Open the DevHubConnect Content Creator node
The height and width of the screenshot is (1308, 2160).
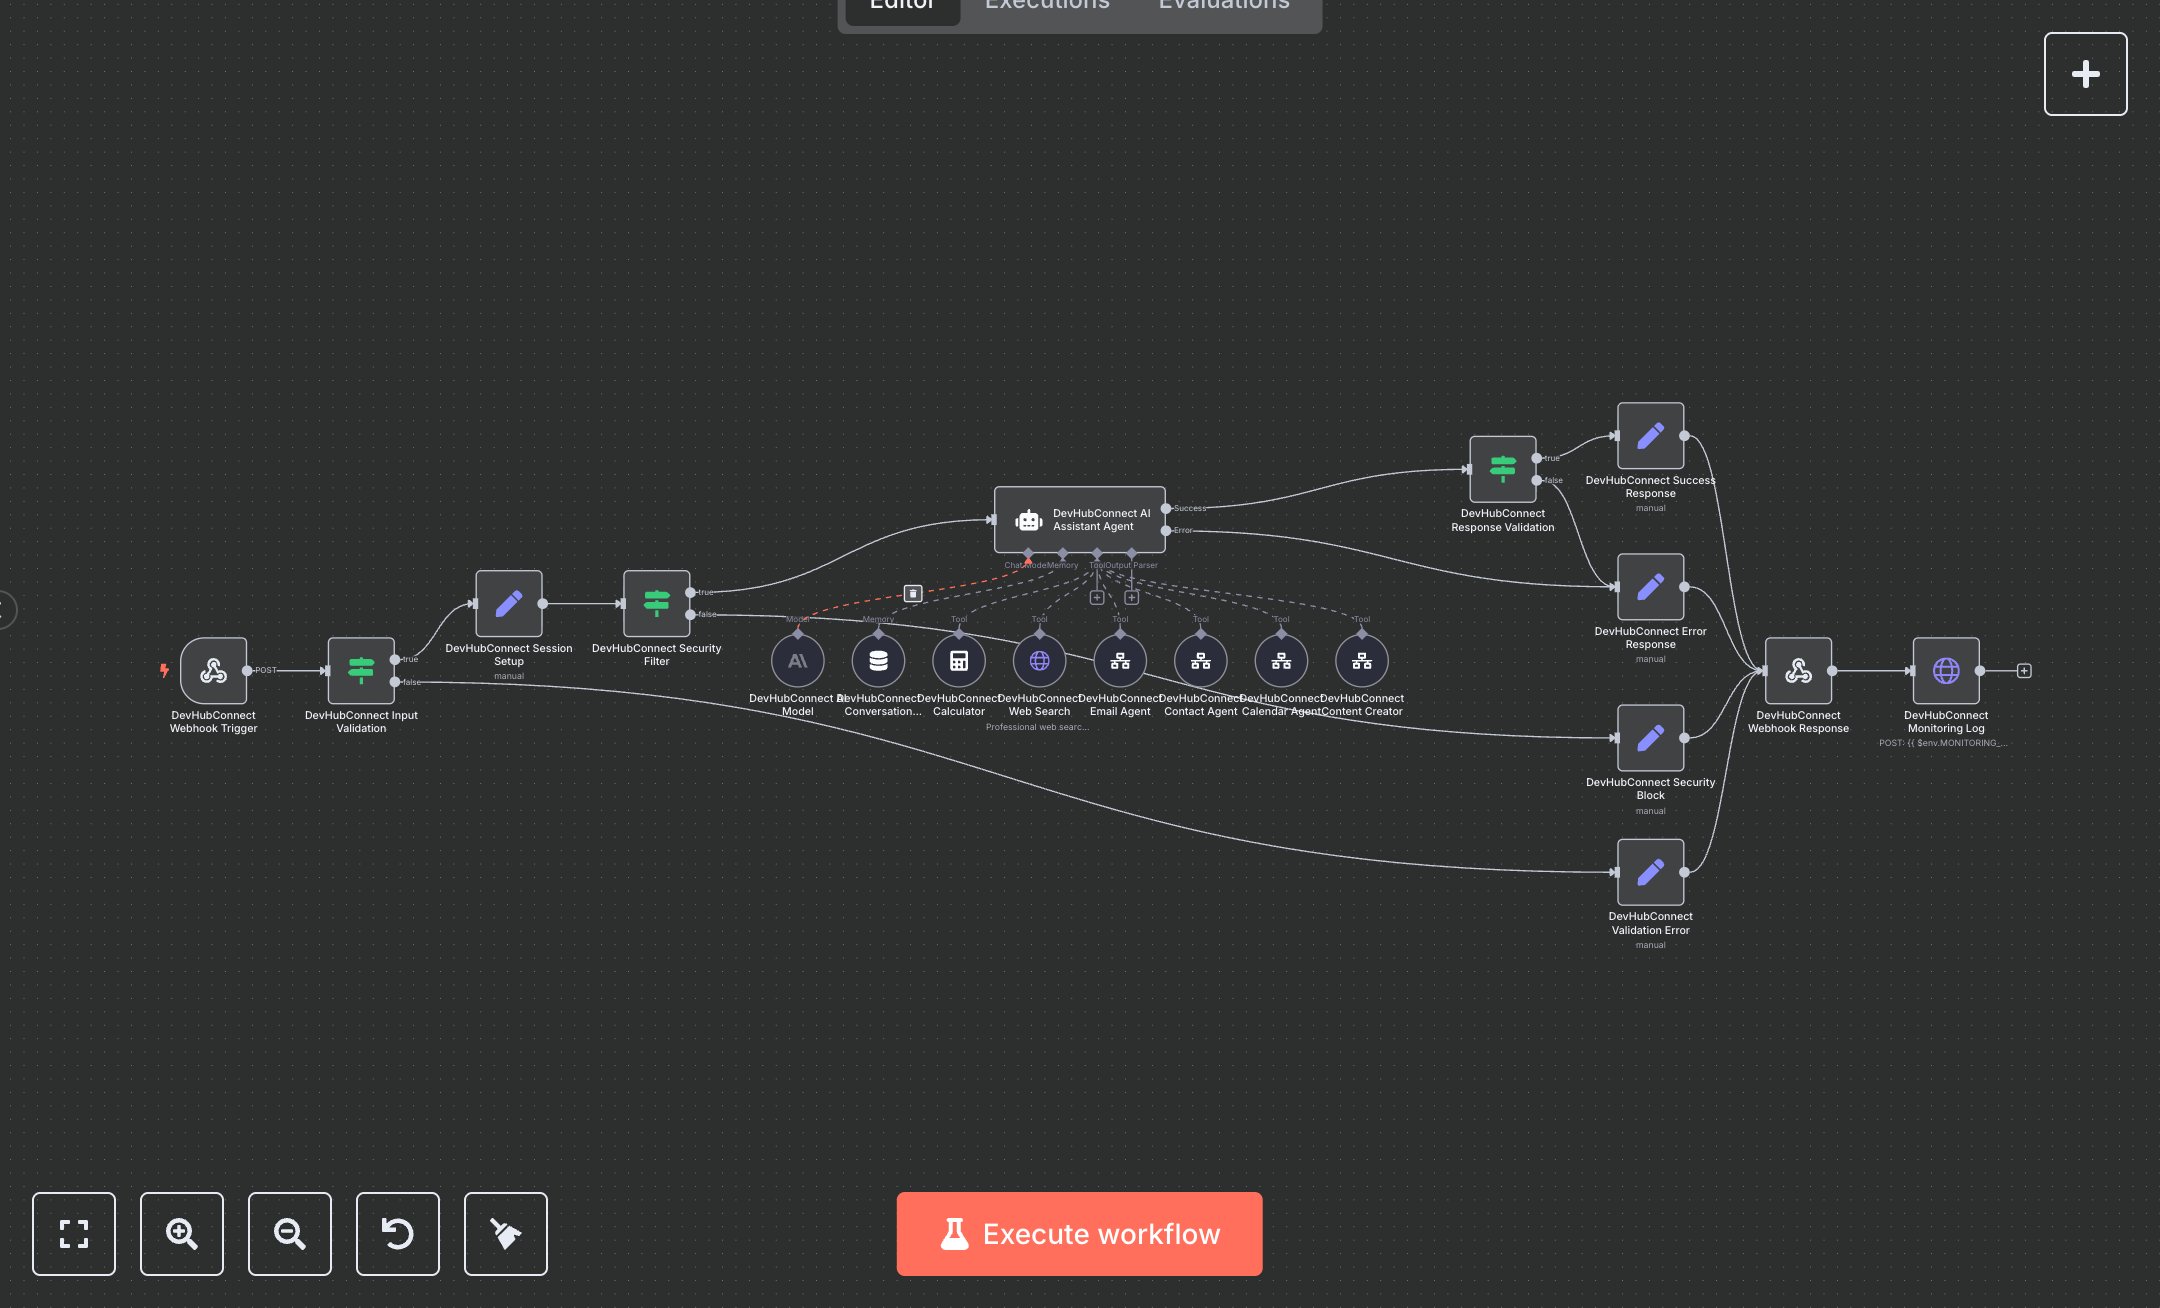tap(1362, 660)
